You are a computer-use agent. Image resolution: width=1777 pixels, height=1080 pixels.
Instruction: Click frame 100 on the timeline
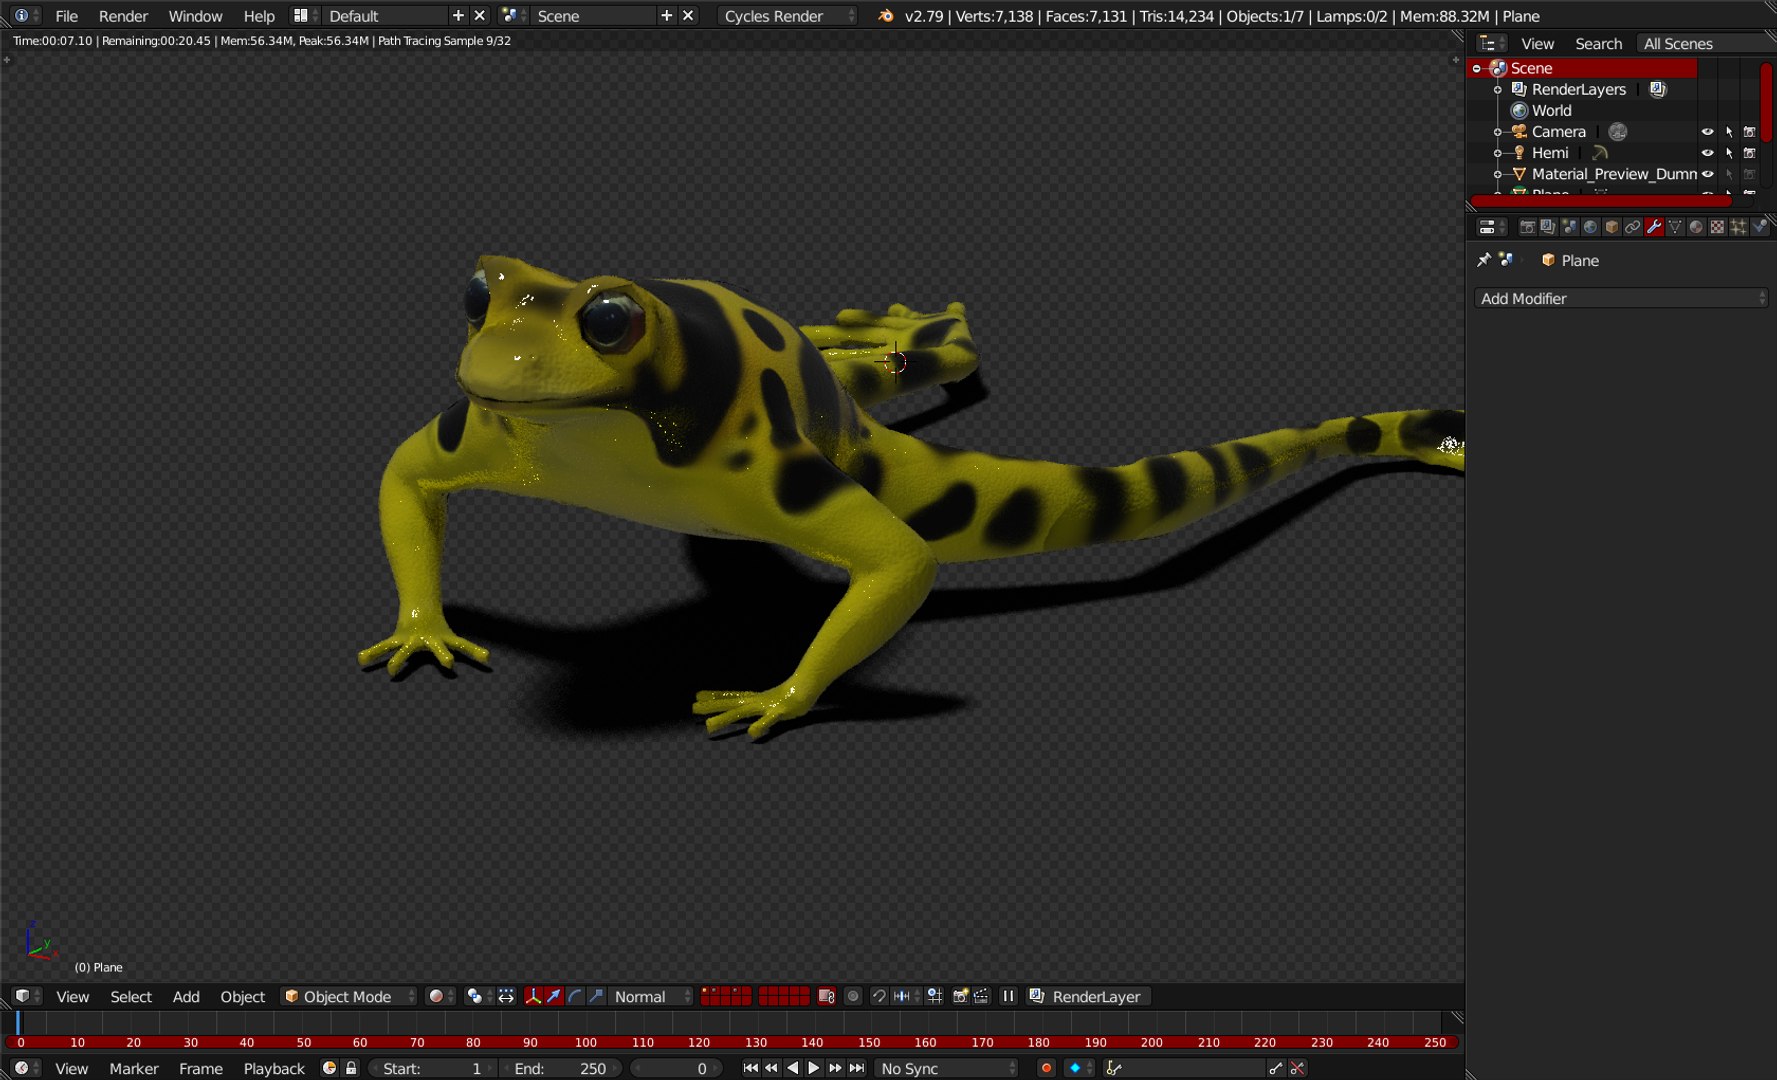586,1042
